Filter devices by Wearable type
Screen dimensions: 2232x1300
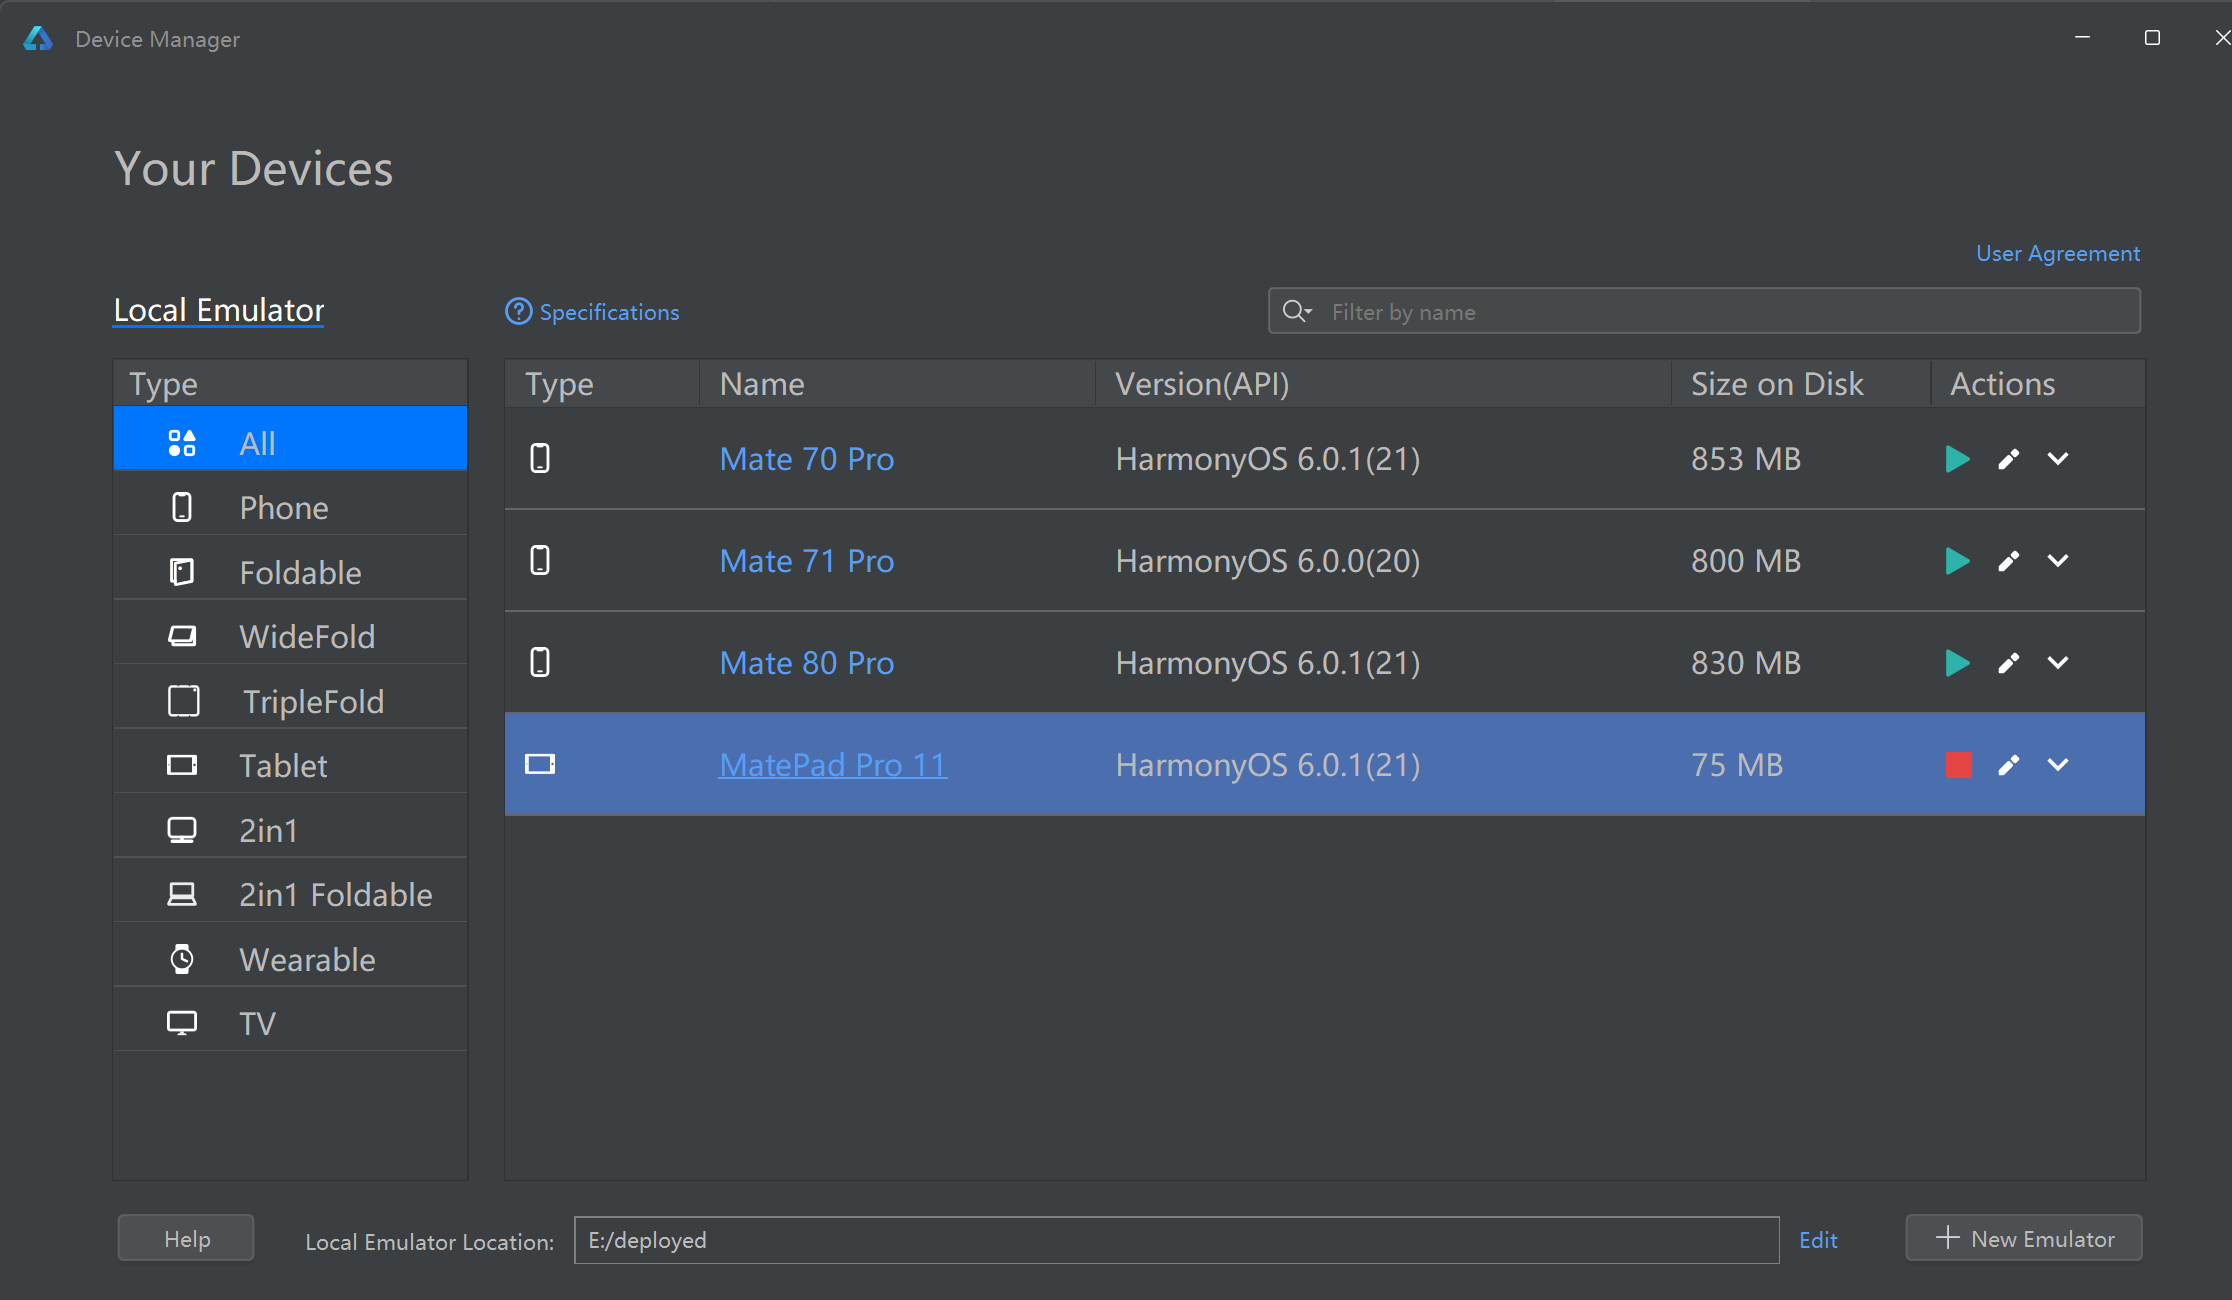coord(290,954)
